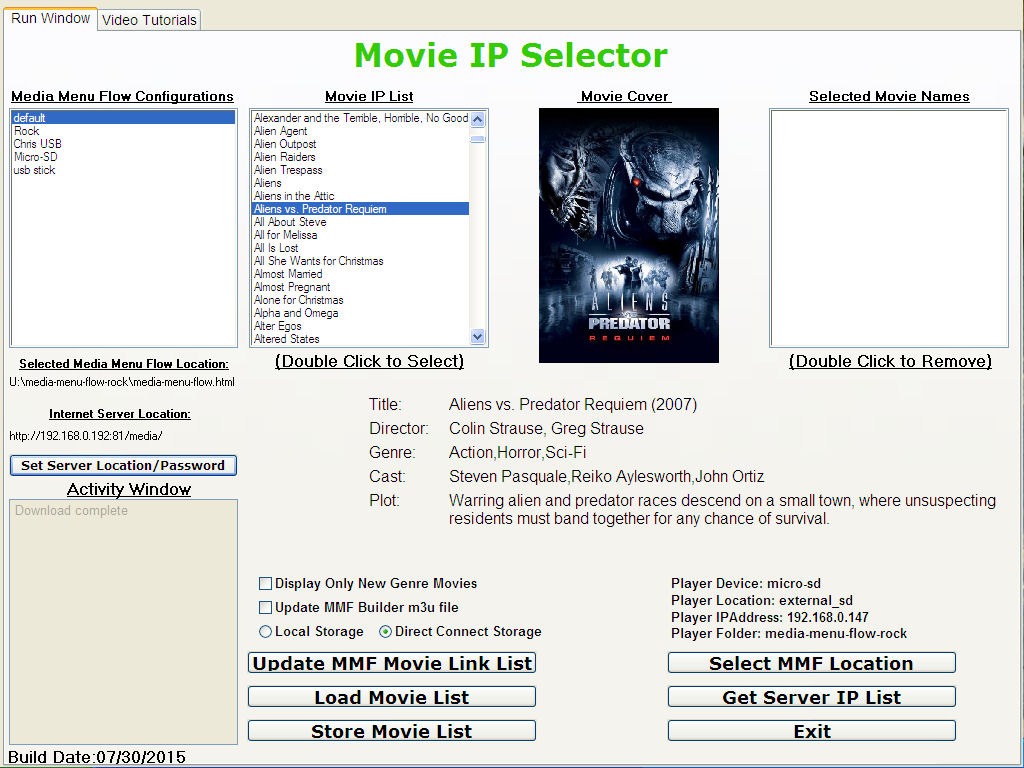Select the Run Window tab

50,18
